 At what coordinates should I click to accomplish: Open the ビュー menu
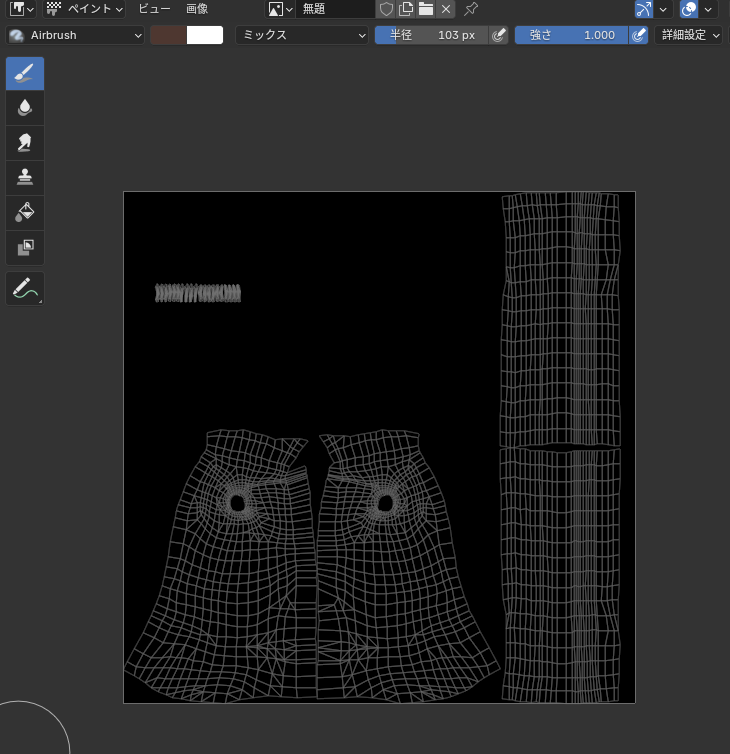[154, 9]
